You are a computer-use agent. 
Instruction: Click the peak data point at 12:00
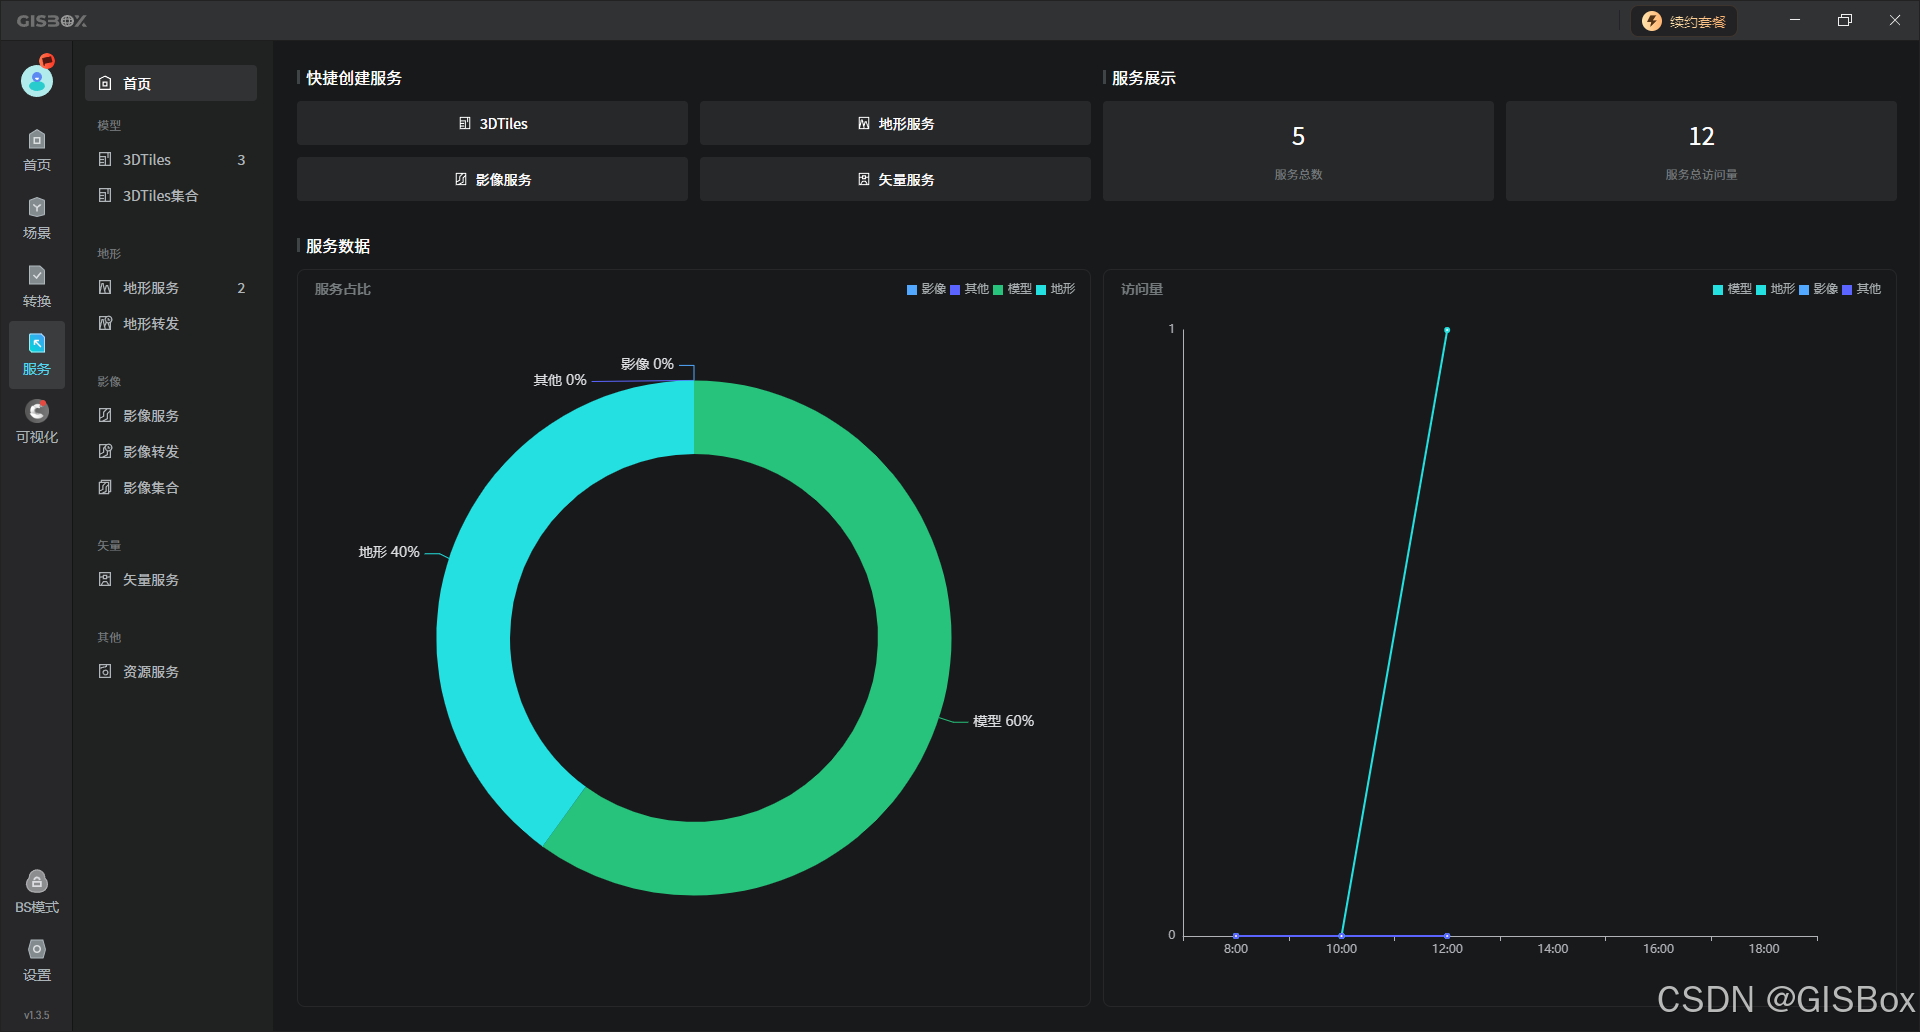(1447, 330)
